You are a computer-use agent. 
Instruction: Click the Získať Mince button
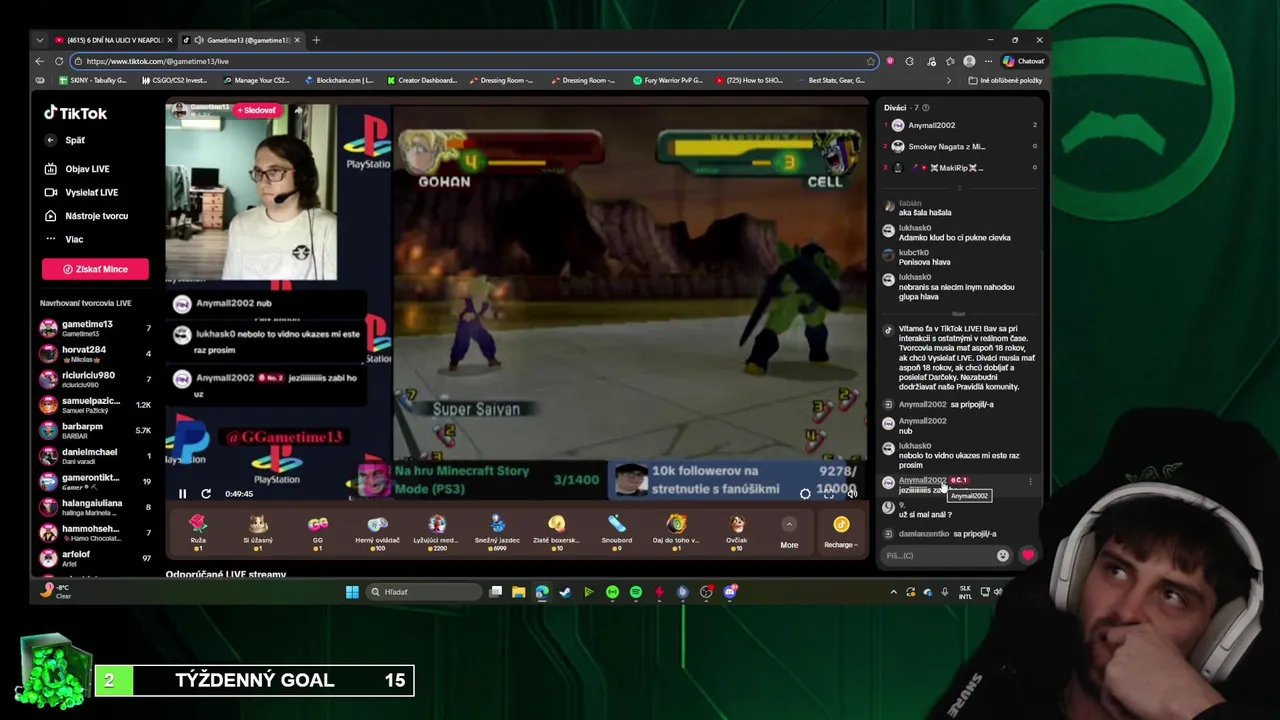pos(95,269)
